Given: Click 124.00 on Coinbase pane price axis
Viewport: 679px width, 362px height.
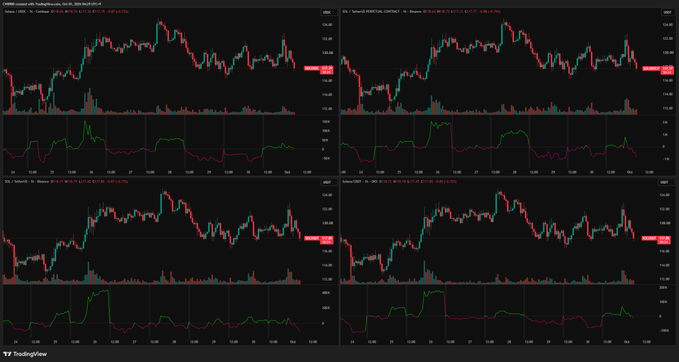Looking at the screenshot, I should click(x=327, y=25).
